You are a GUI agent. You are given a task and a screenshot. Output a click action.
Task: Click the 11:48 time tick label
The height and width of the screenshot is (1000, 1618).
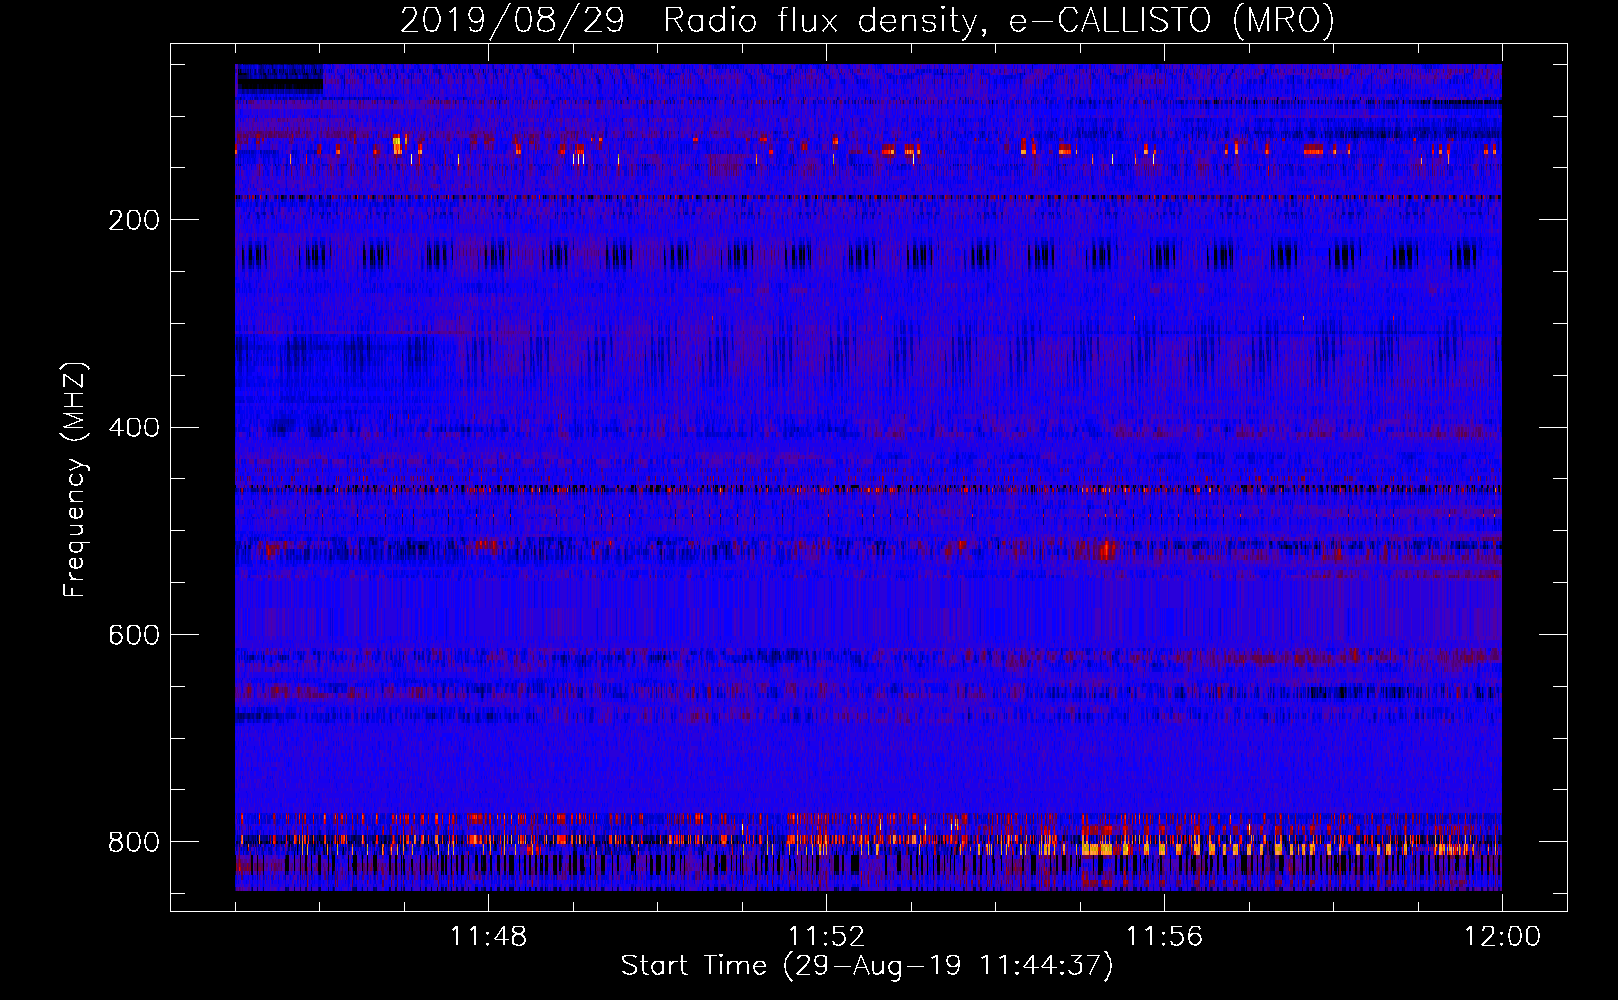pyautogui.click(x=488, y=937)
